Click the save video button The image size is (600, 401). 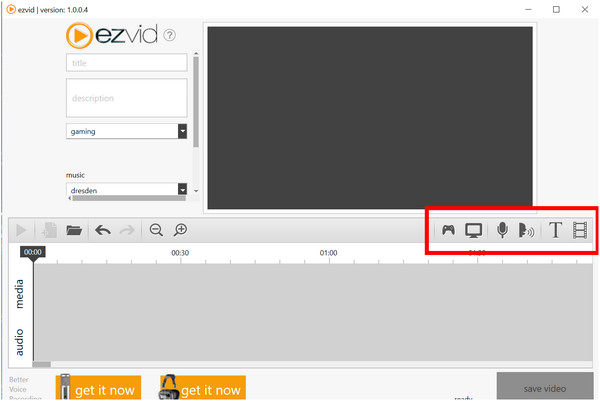(x=545, y=386)
